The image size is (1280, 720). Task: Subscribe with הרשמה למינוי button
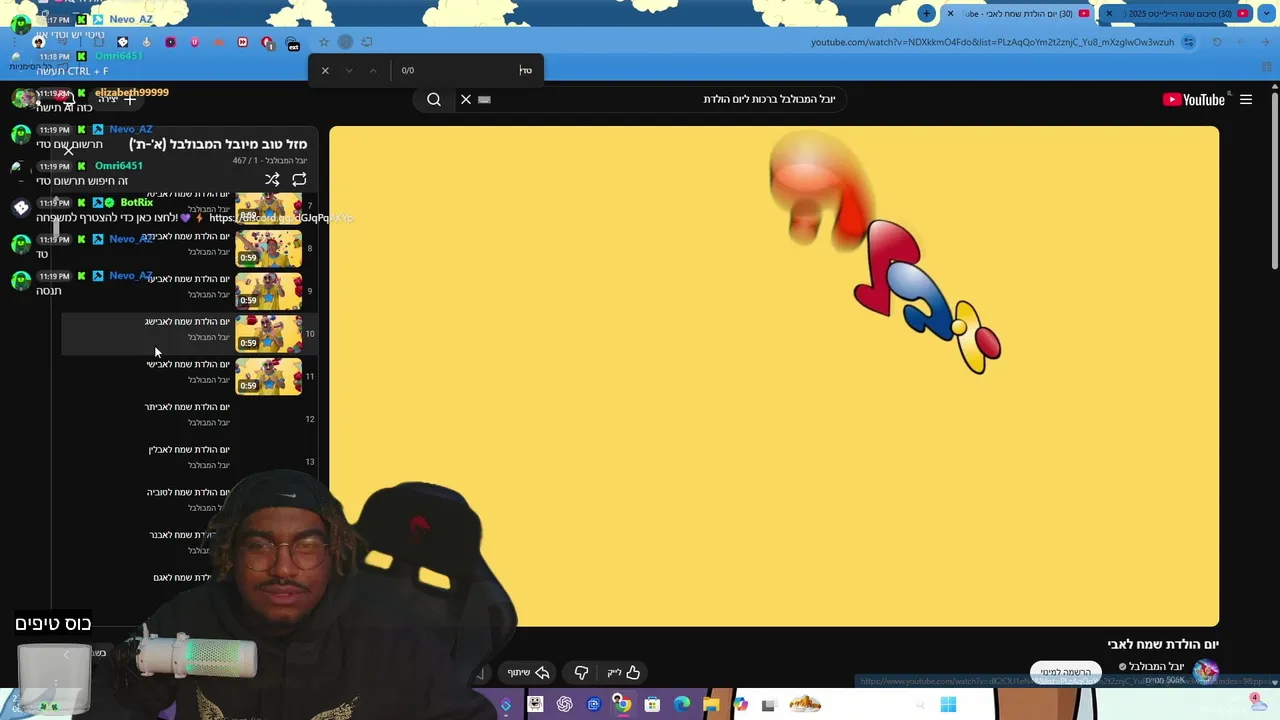tap(1065, 672)
